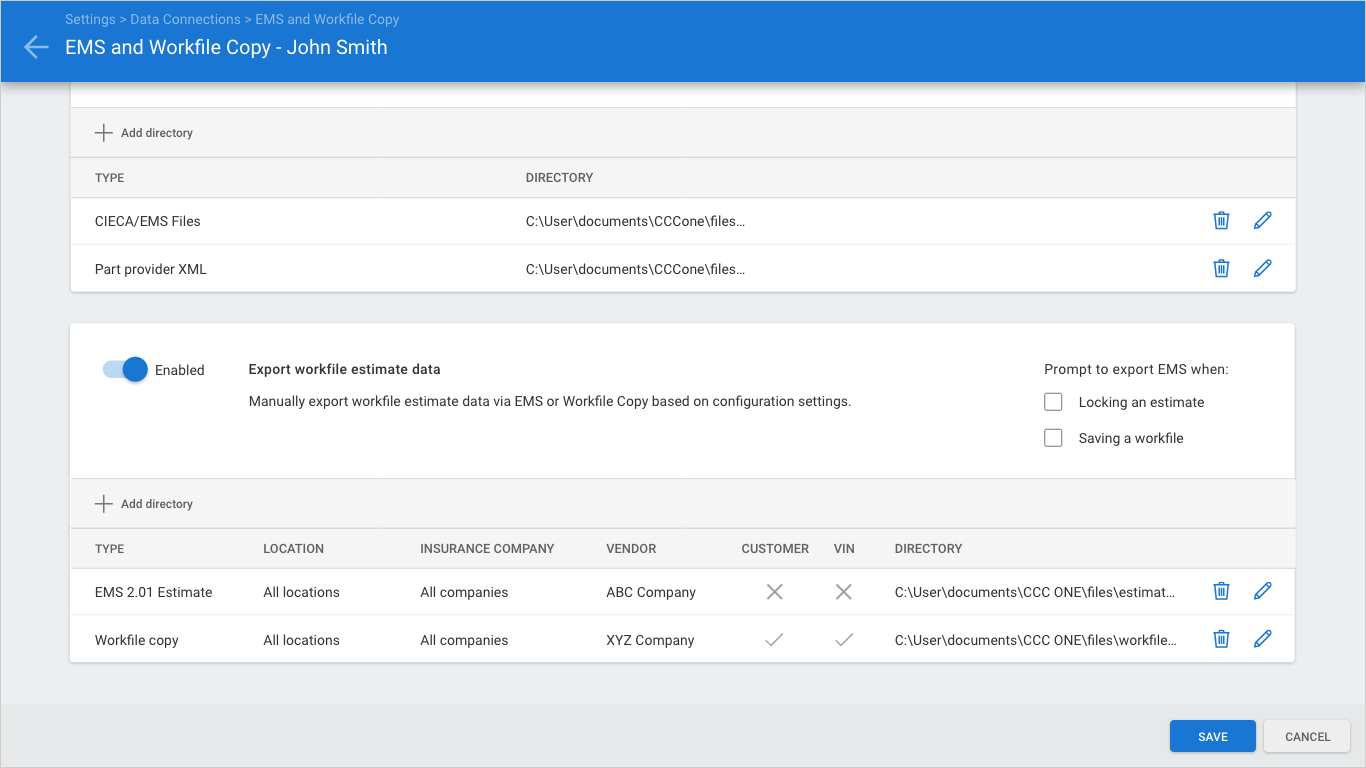Click All companies in the Workfile copy row

pyautogui.click(x=464, y=640)
